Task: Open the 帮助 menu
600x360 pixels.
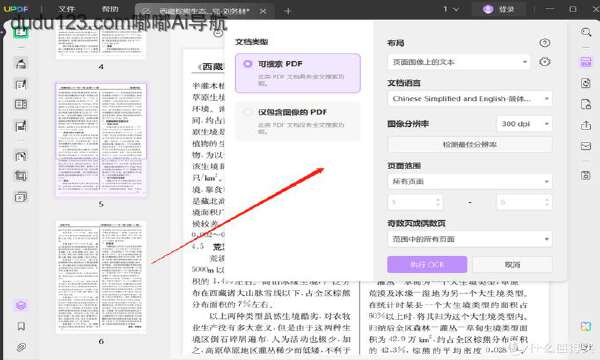Action: point(110,9)
